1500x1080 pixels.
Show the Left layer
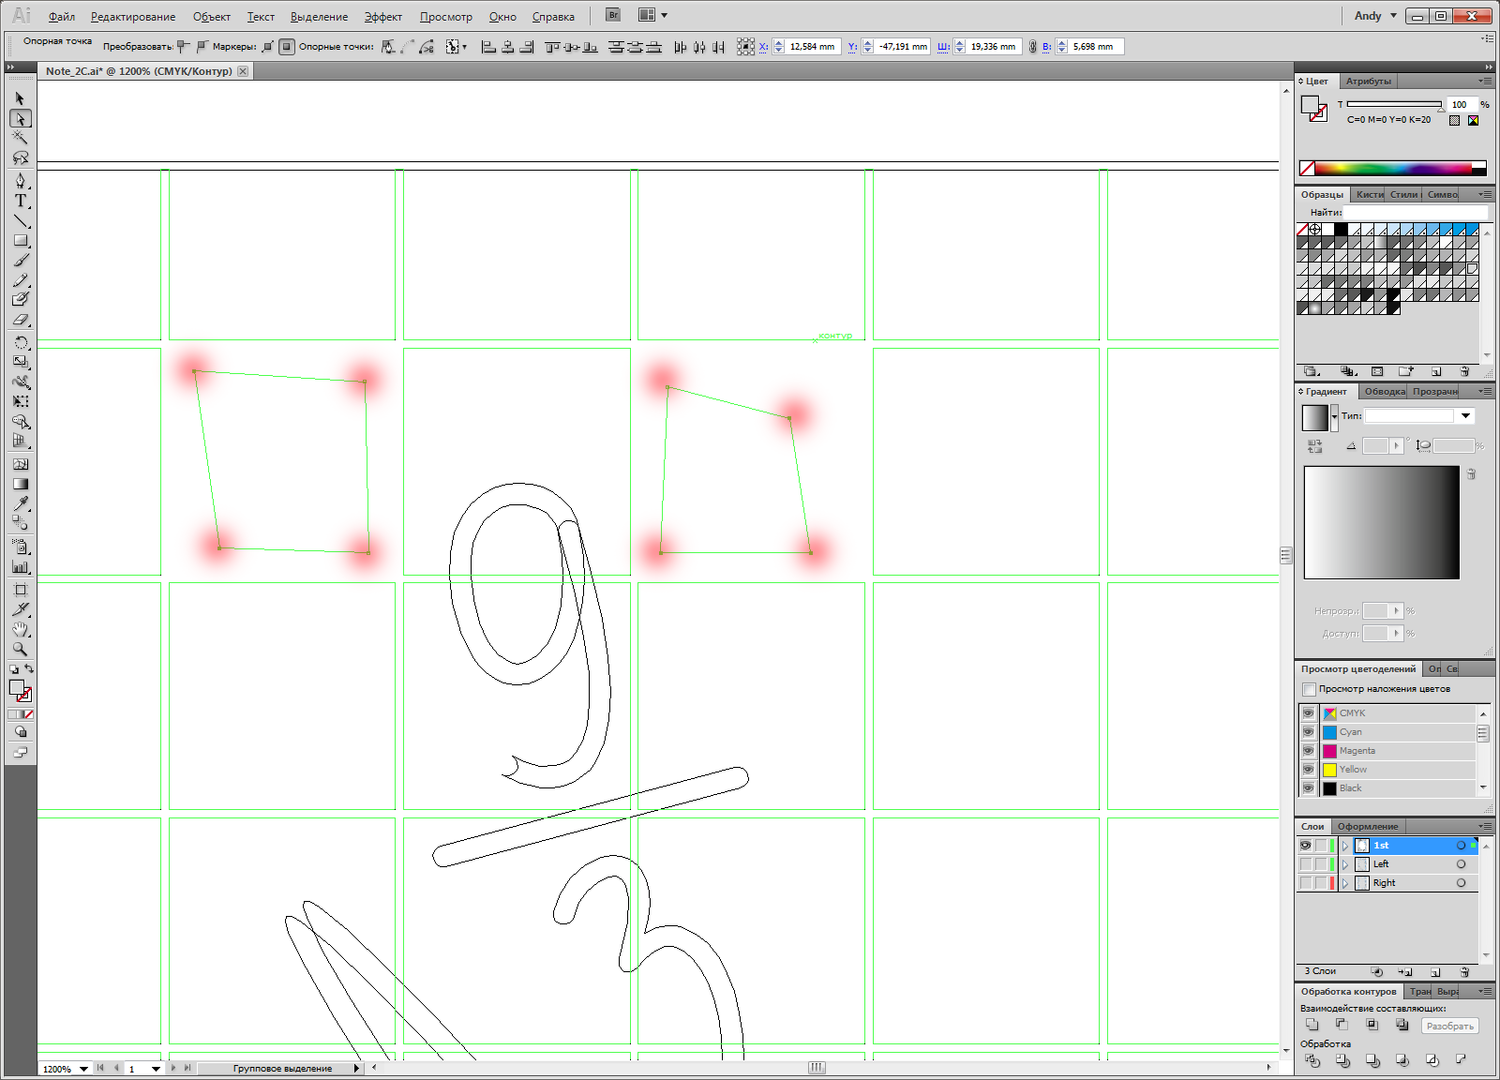coord(1306,864)
